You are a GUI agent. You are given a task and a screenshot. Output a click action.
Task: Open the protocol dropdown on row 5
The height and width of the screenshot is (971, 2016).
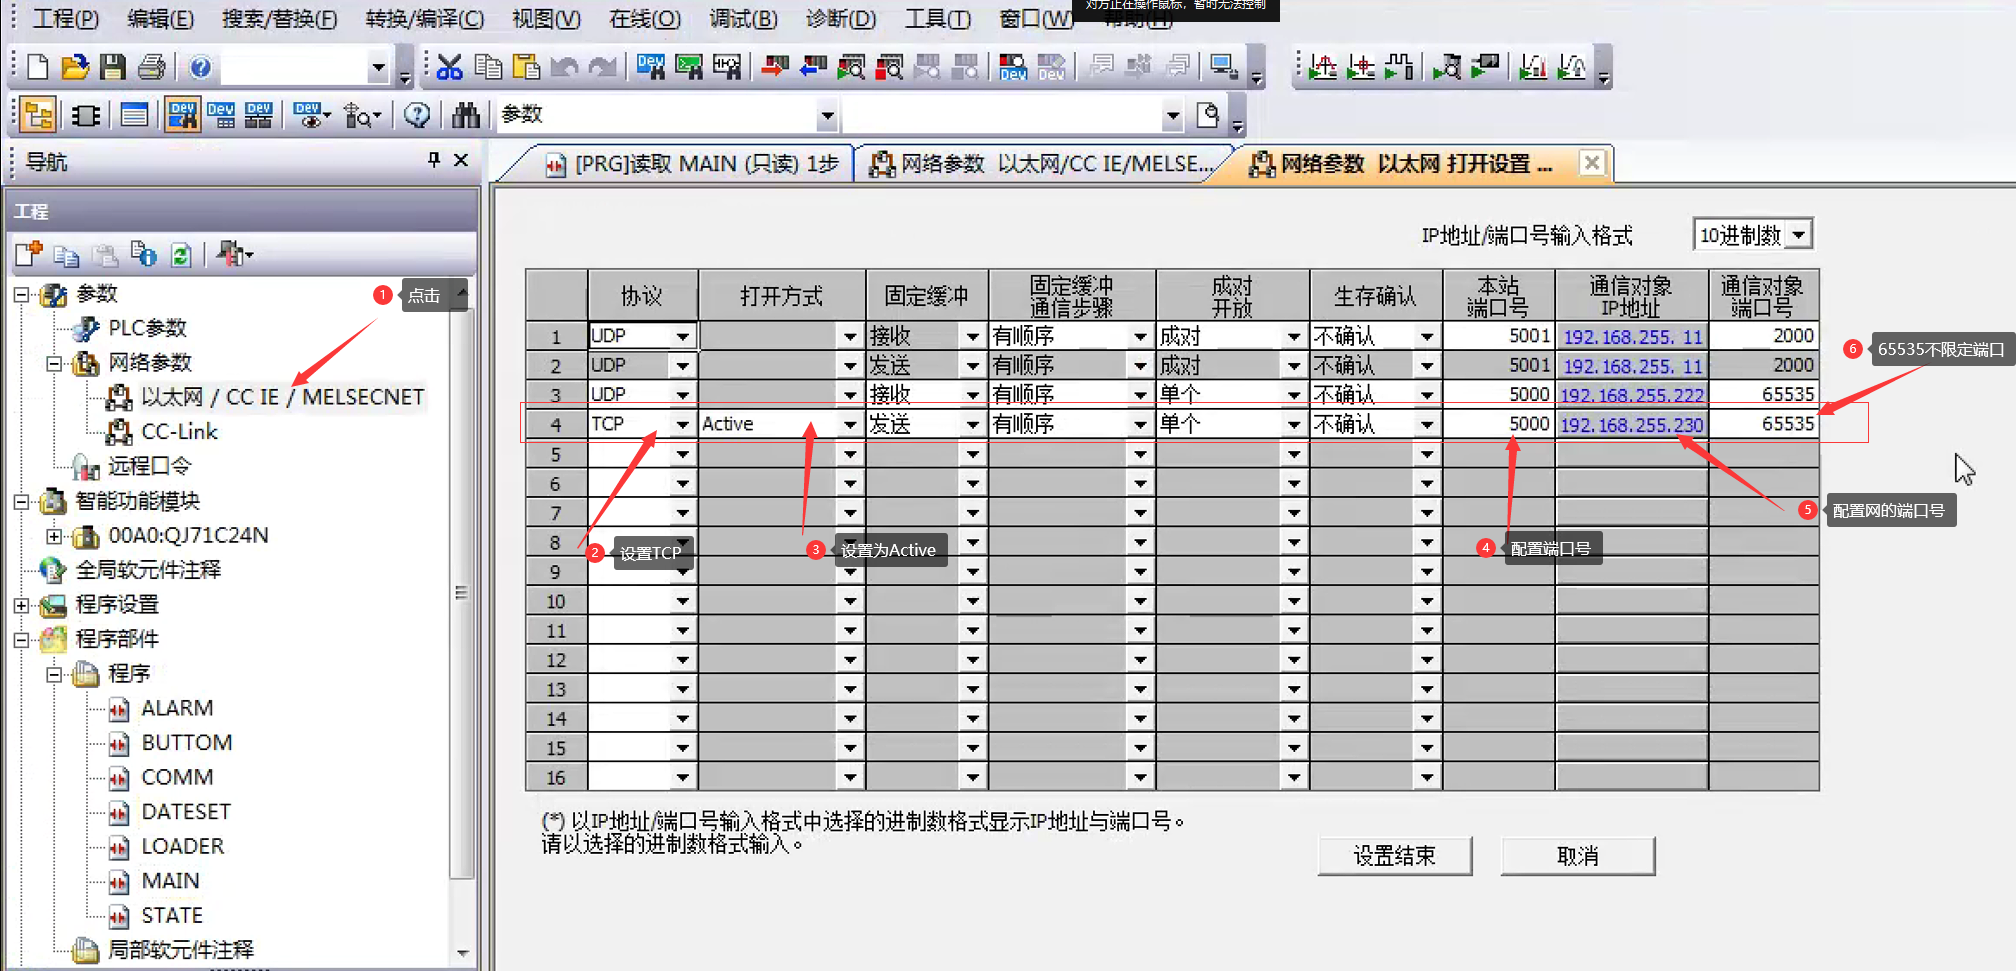pyautogui.click(x=683, y=453)
